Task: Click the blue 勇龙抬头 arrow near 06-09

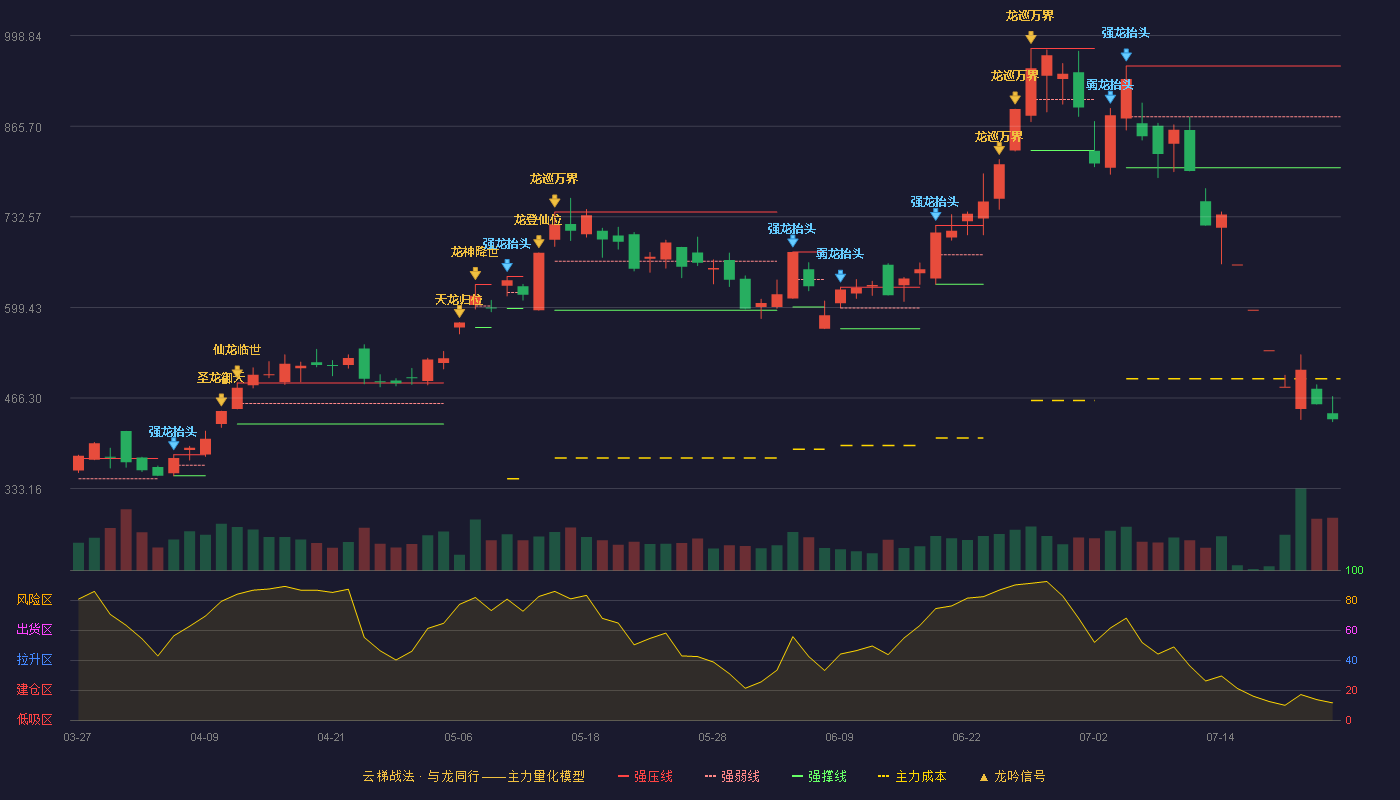Action: [x=841, y=276]
